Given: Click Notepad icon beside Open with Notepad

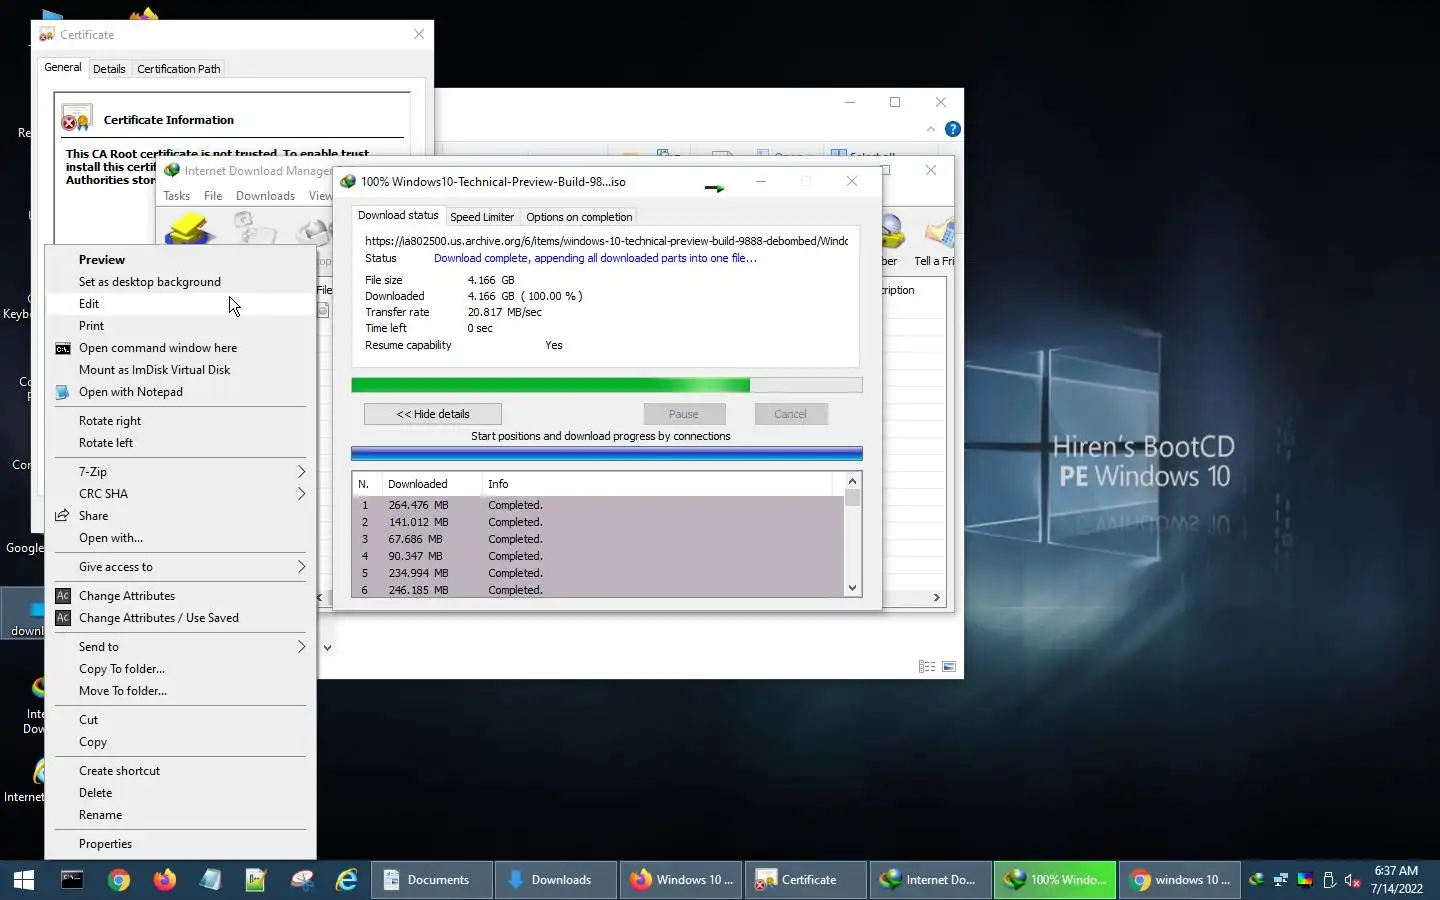Looking at the screenshot, I should (x=62, y=392).
